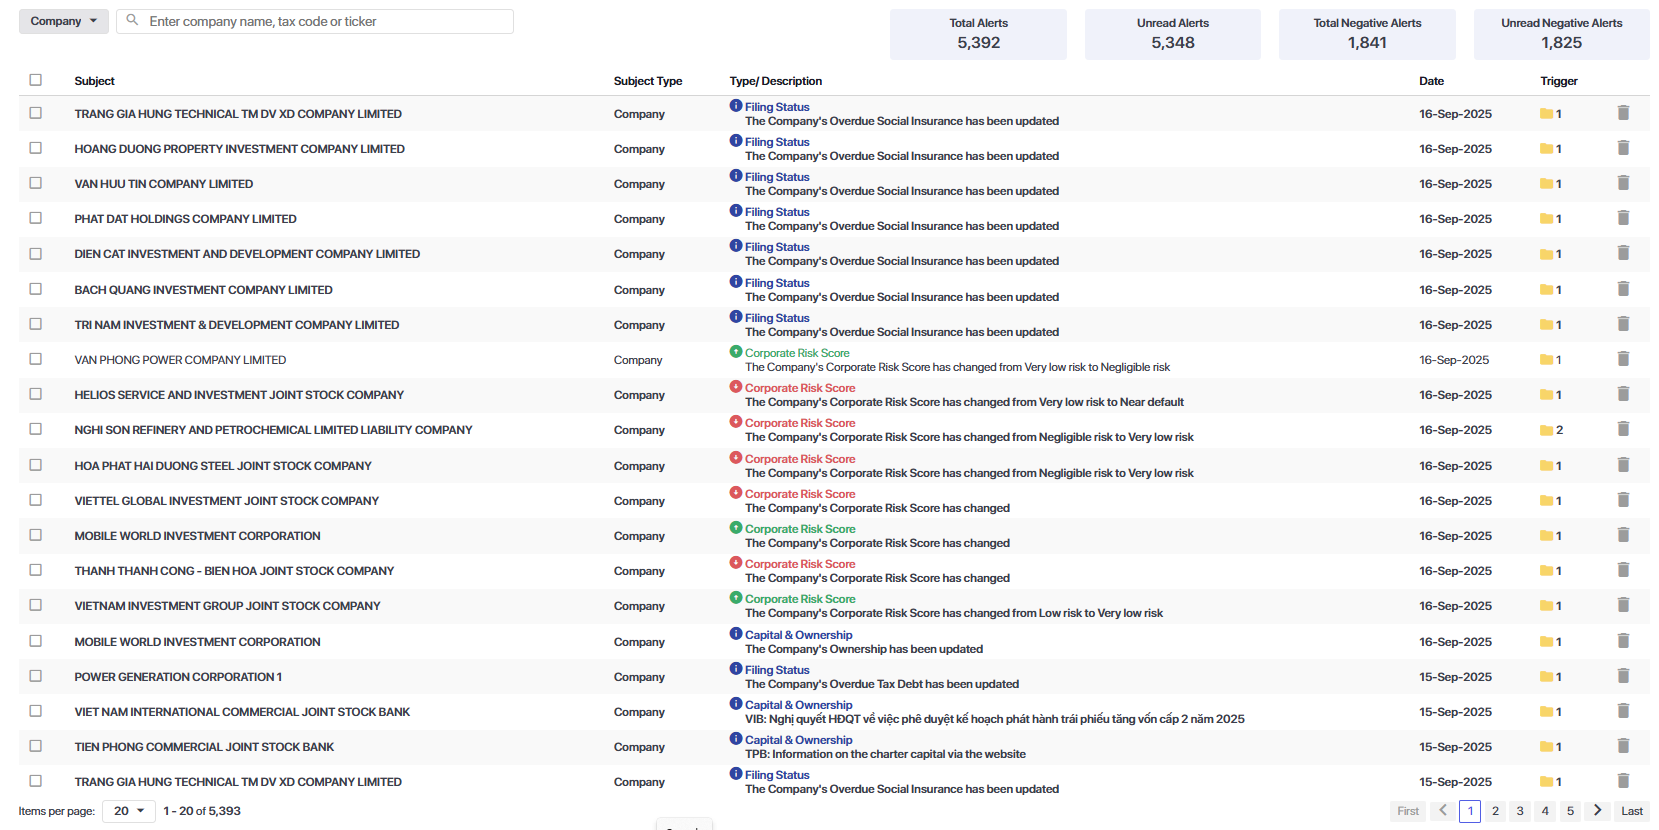This screenshot has width=1659, height=830.
Task: Delete the TIEN PHONG COMMERCIAL BANK alert
Action: pyautogui.click(x=1623, y=746)
